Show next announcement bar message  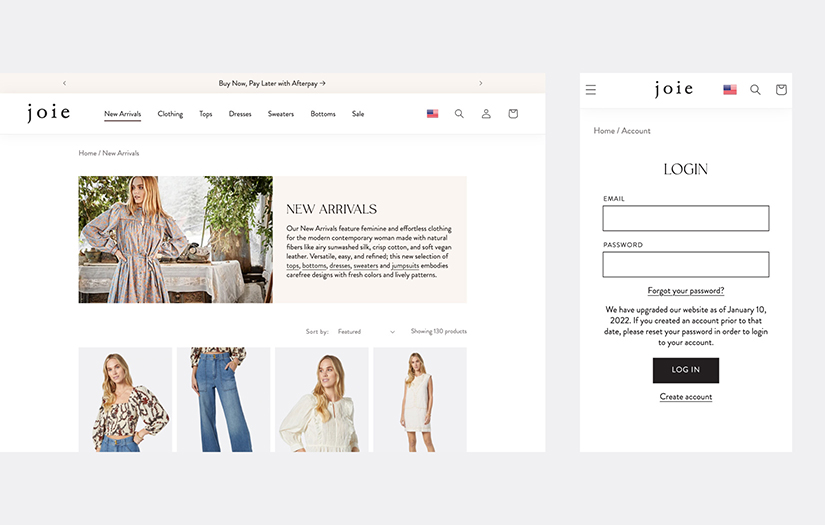[x=480, y=83]
